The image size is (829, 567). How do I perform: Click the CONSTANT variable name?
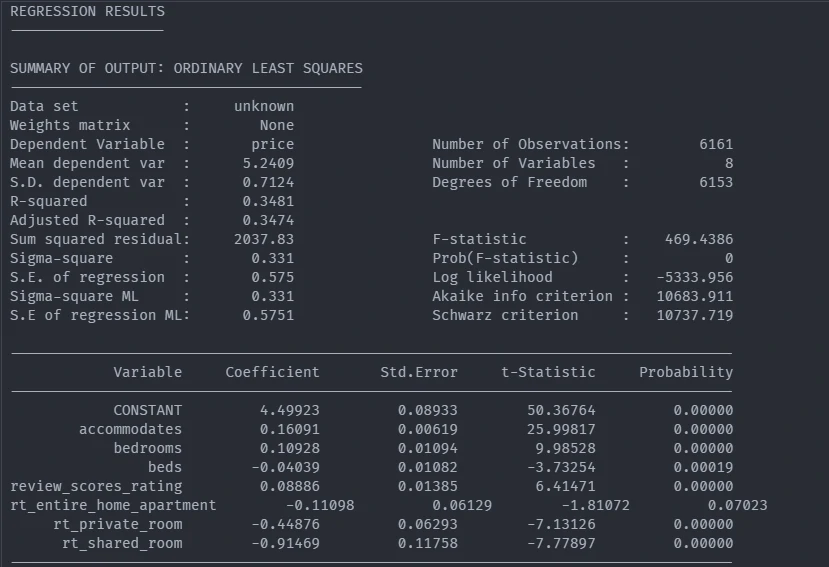148,410
